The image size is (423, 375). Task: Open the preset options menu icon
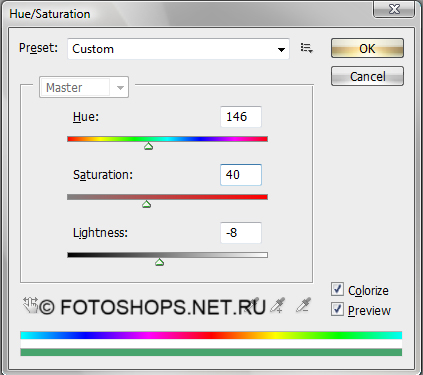pos(306,48)
